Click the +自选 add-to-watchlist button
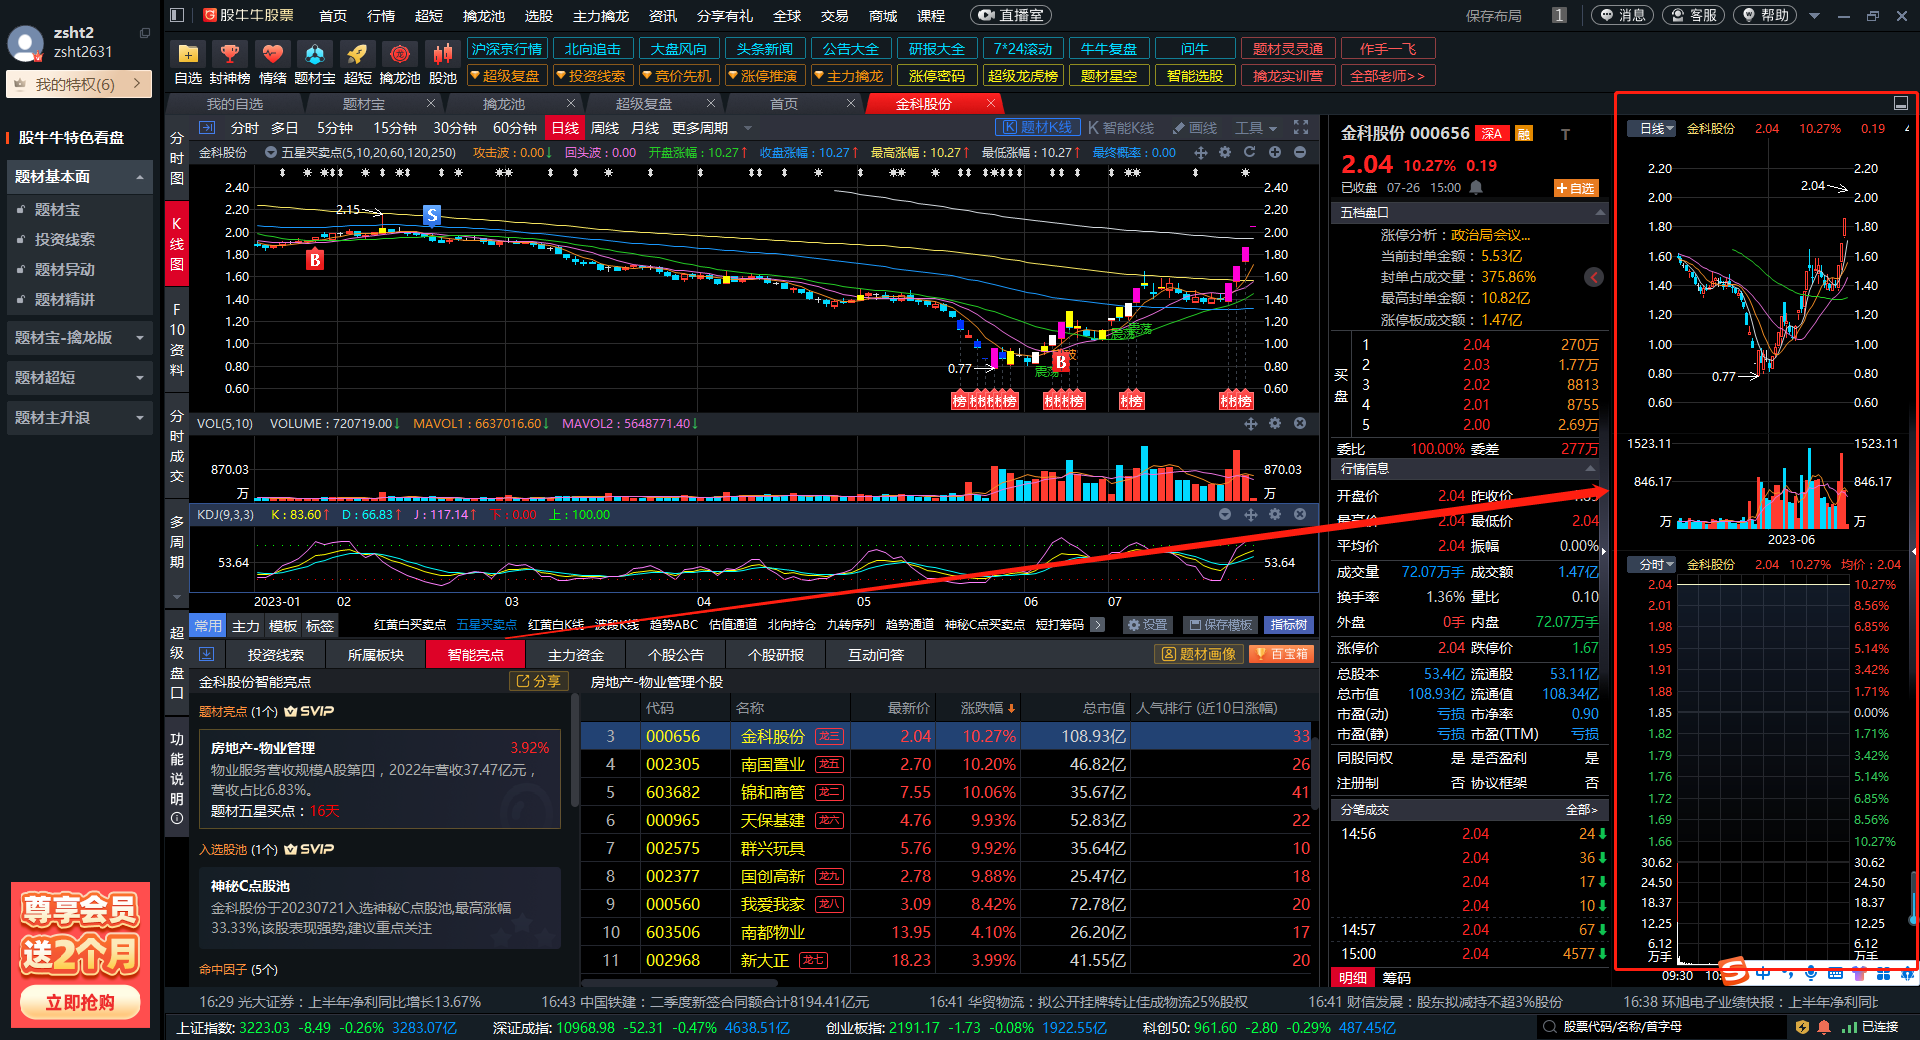1920x1040 pixels. pyautogui.click(x=1576, y=188)
